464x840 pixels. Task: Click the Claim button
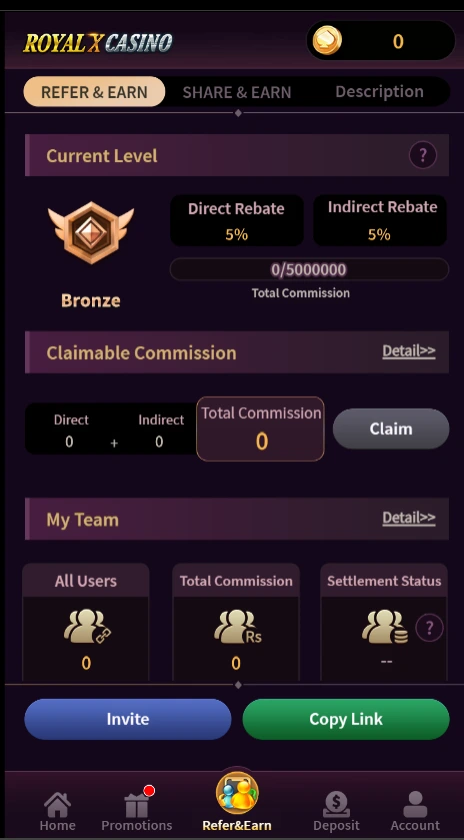pyautogui.click(x=391, y=429)
